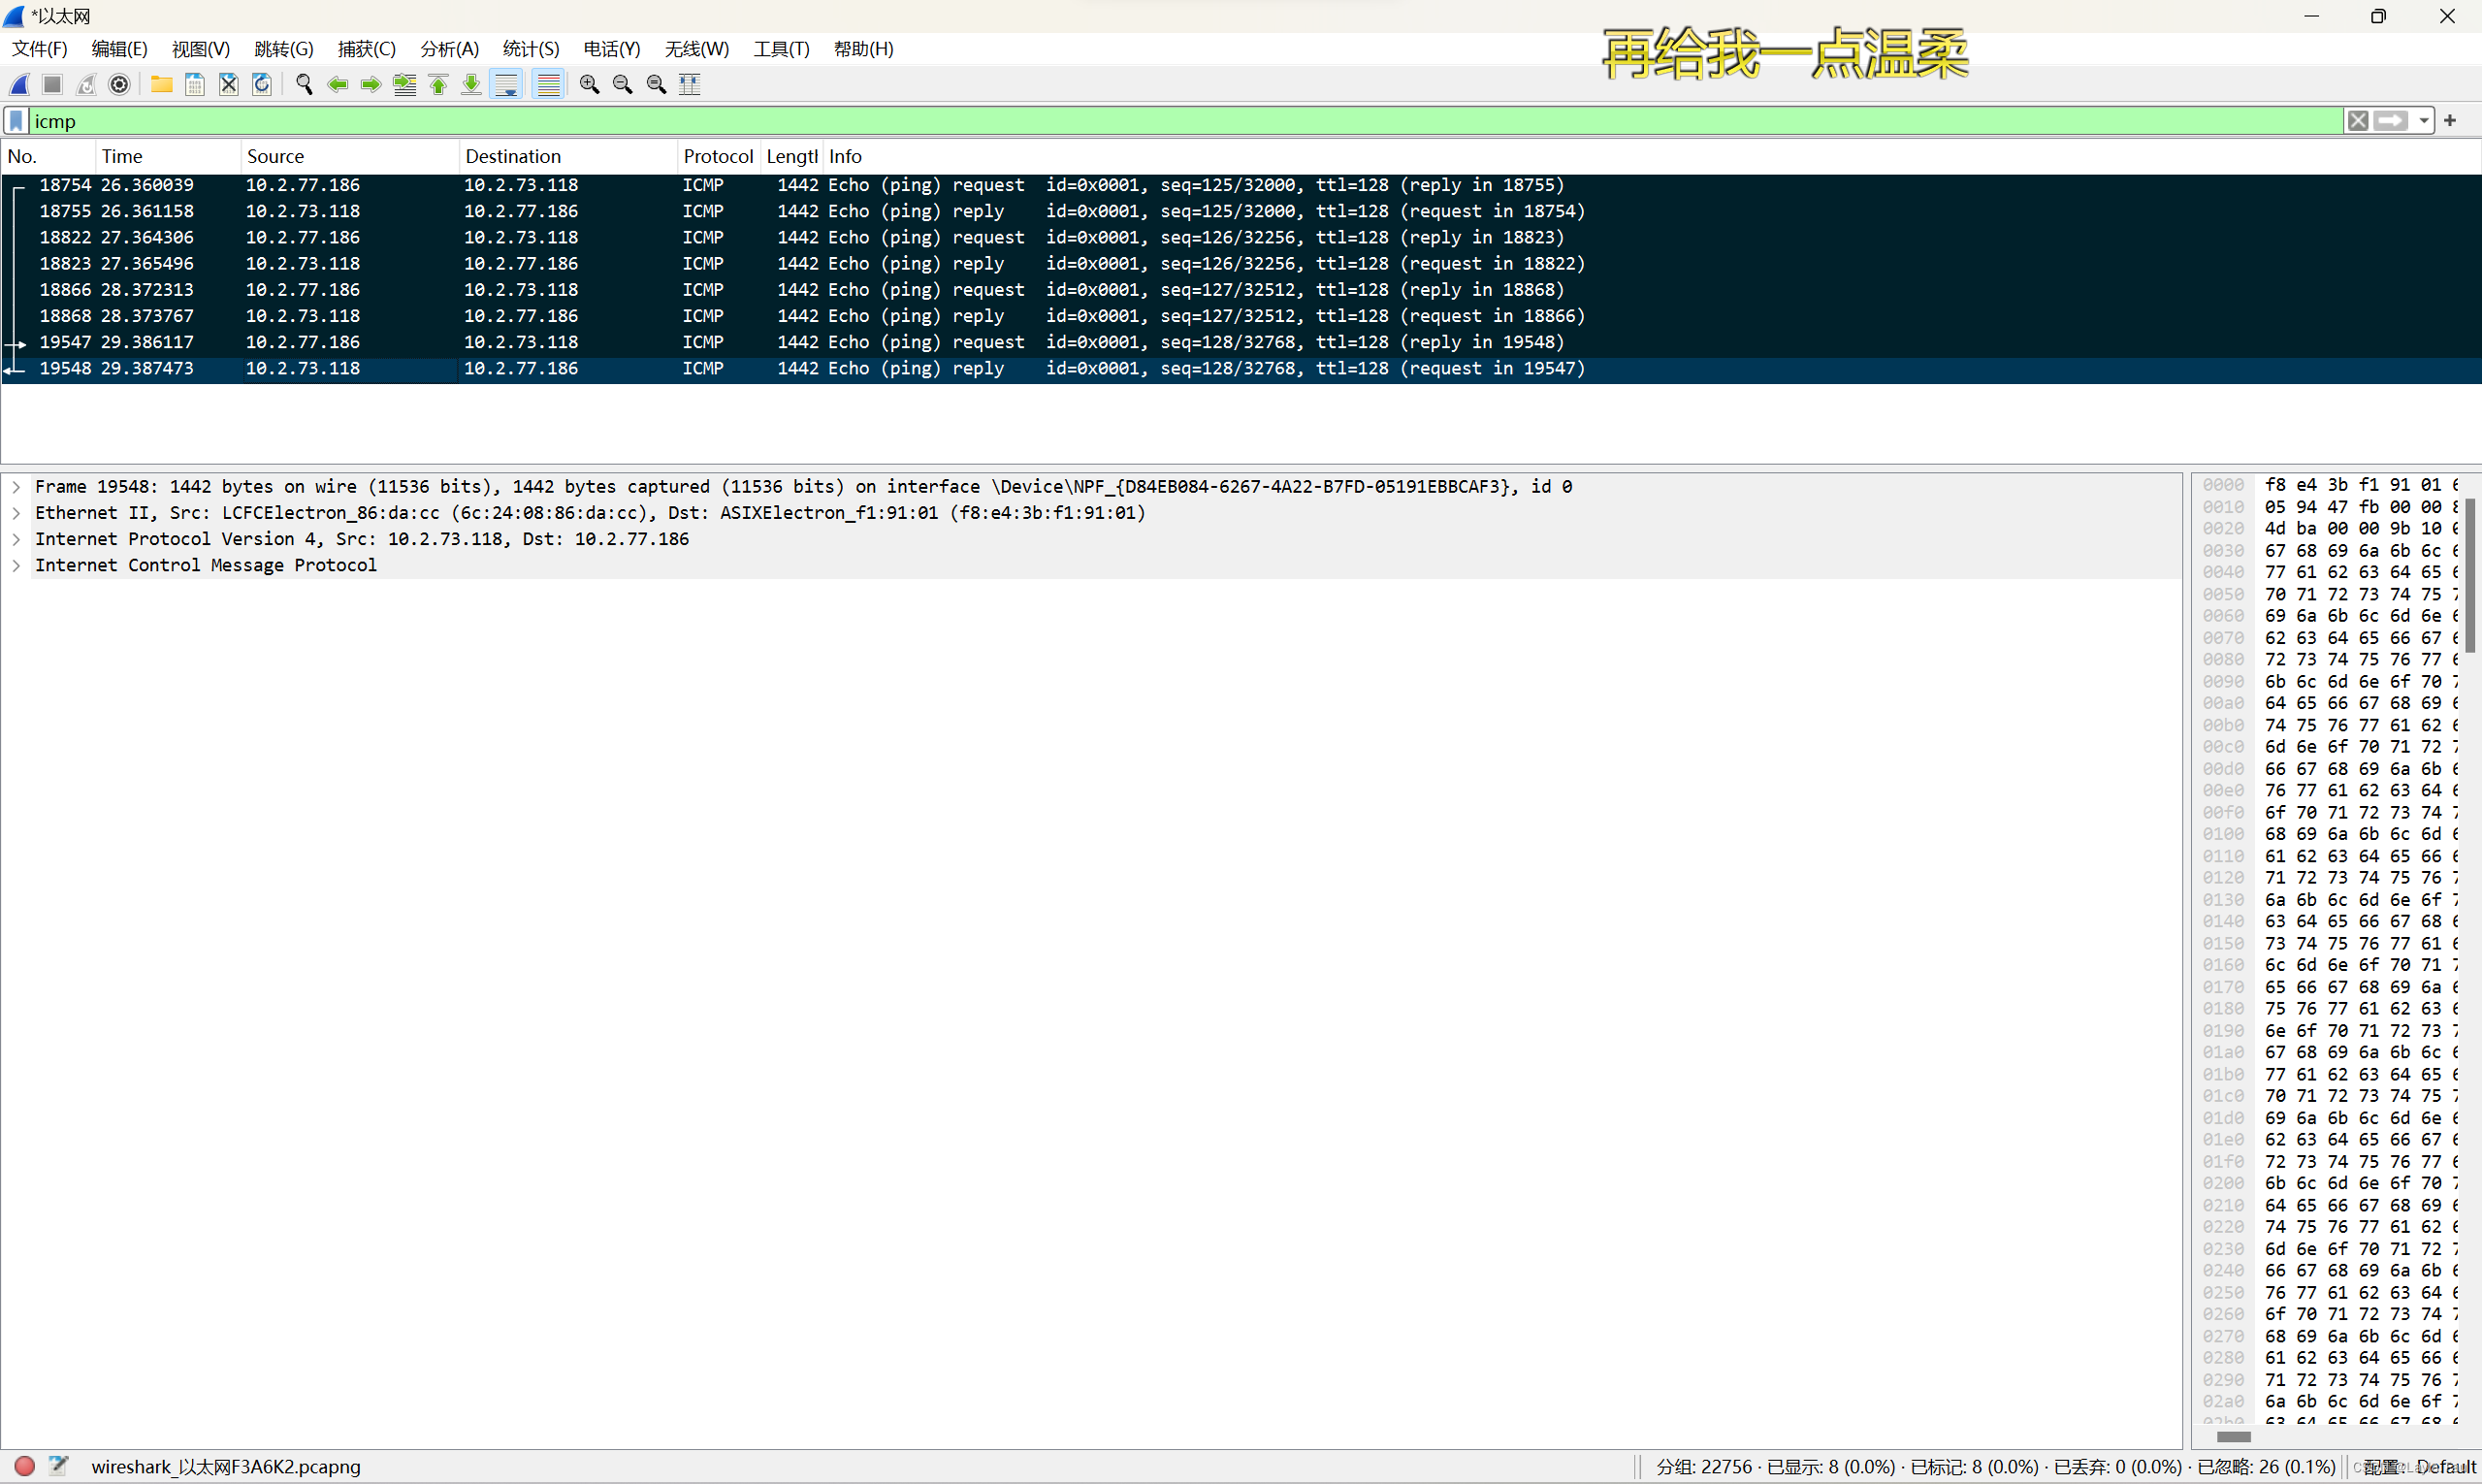Sort packets by Source column header
The height and width of the screenshot is (1484, 2482).
click(350, 156)
